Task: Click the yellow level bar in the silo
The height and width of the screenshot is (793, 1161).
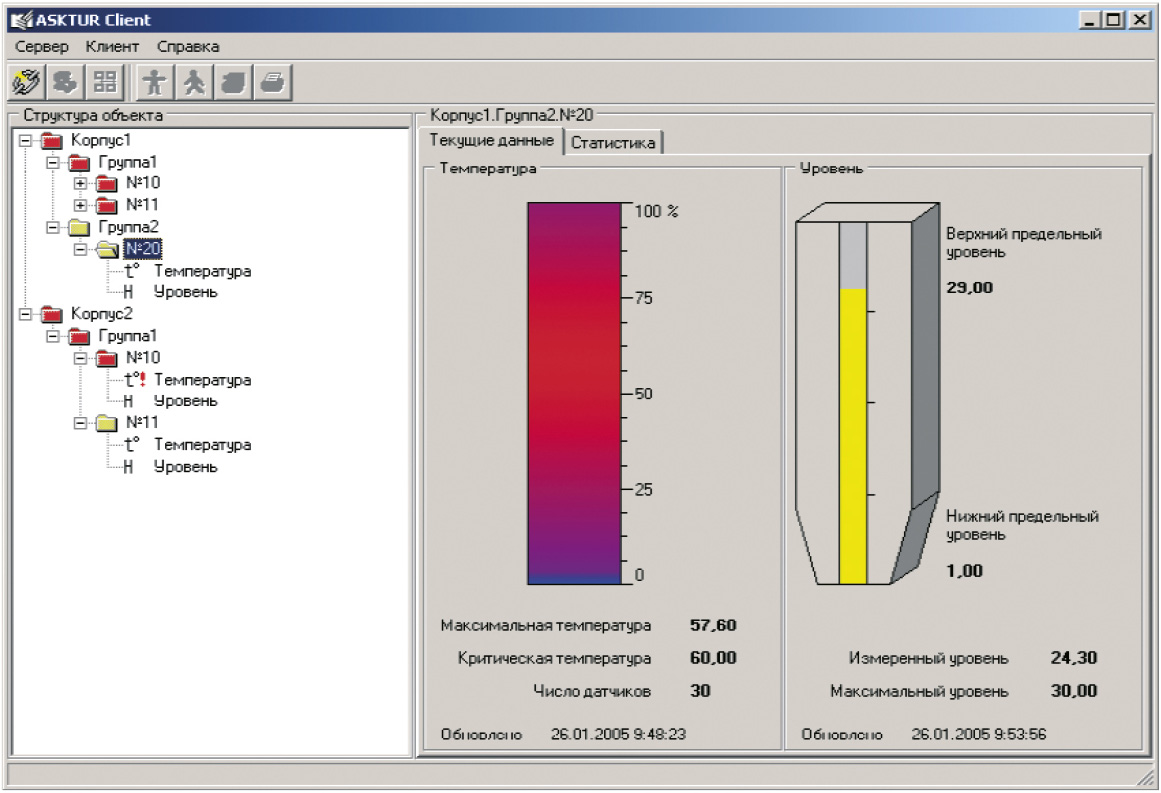Action: tap(853, 436)
